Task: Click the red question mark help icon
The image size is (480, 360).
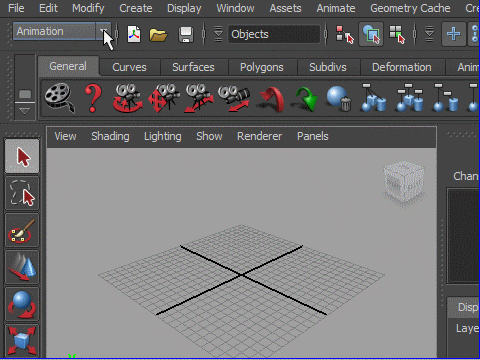Action: coord(93,98)
